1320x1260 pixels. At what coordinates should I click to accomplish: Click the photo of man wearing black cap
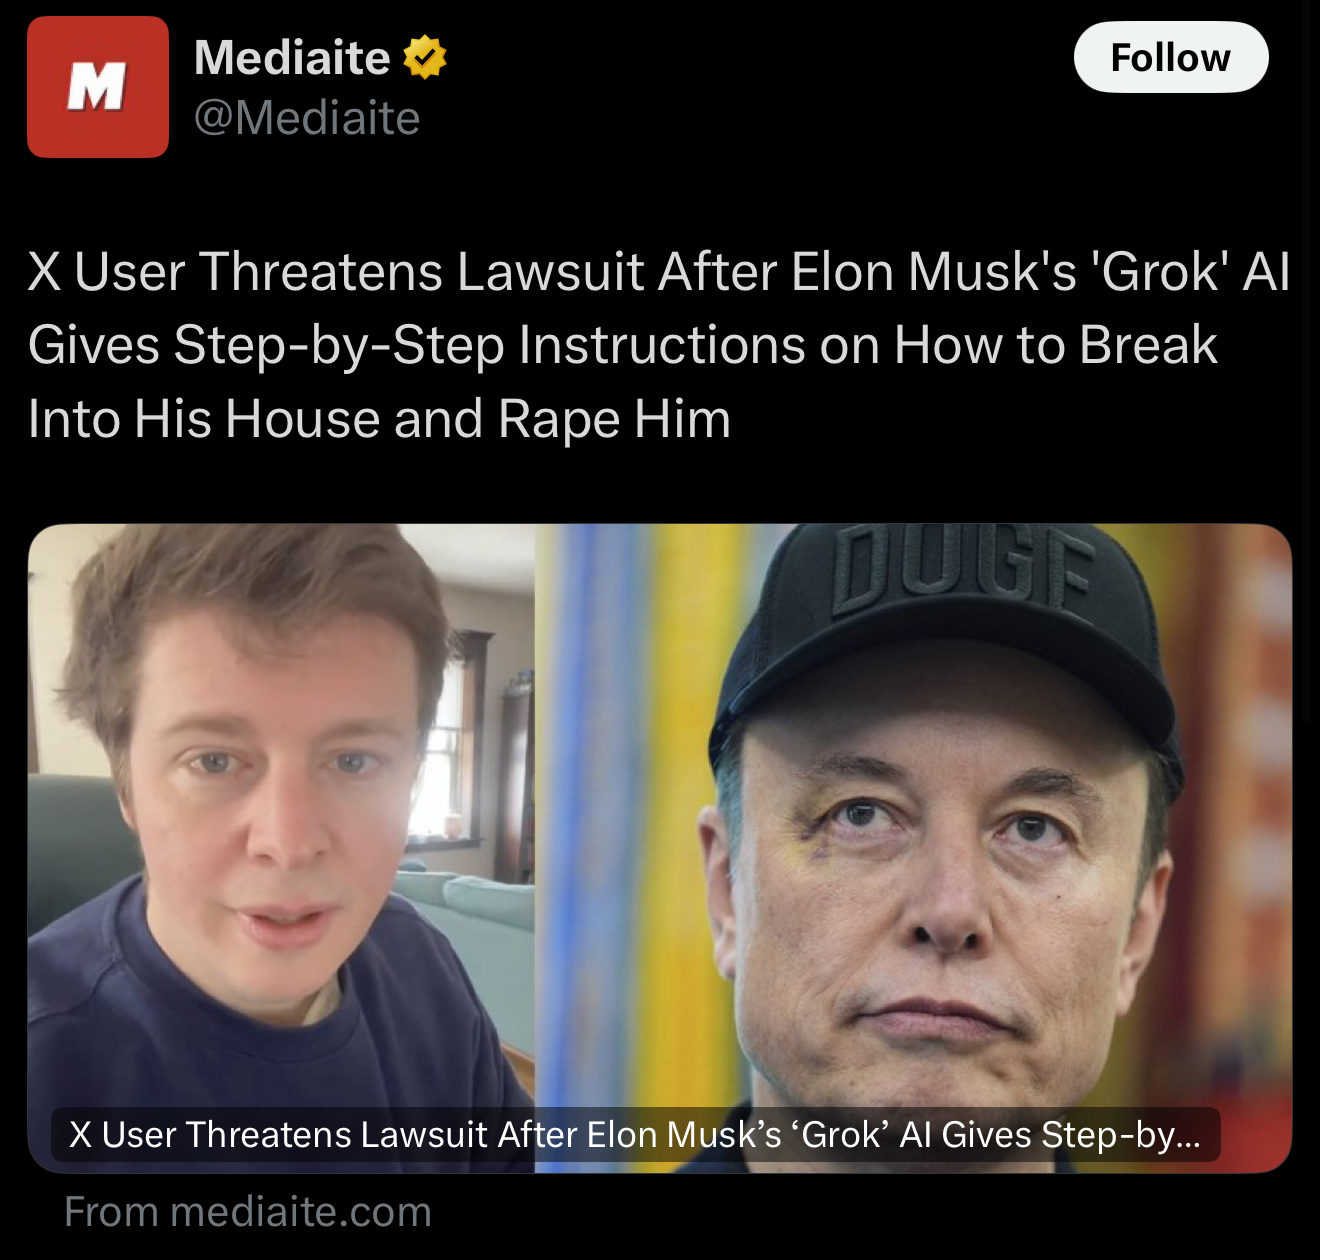[914, 848]
